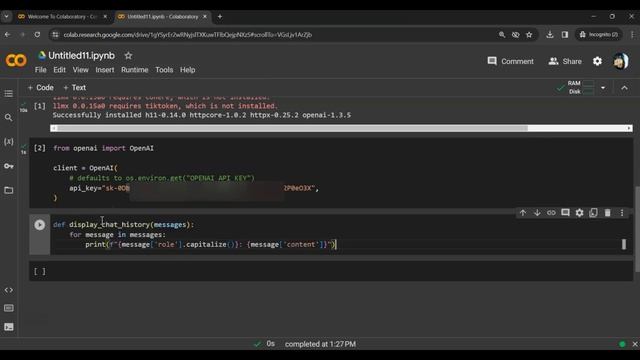640x360 pixels.
Task: Click the Share button
Action: coord(565,61)
